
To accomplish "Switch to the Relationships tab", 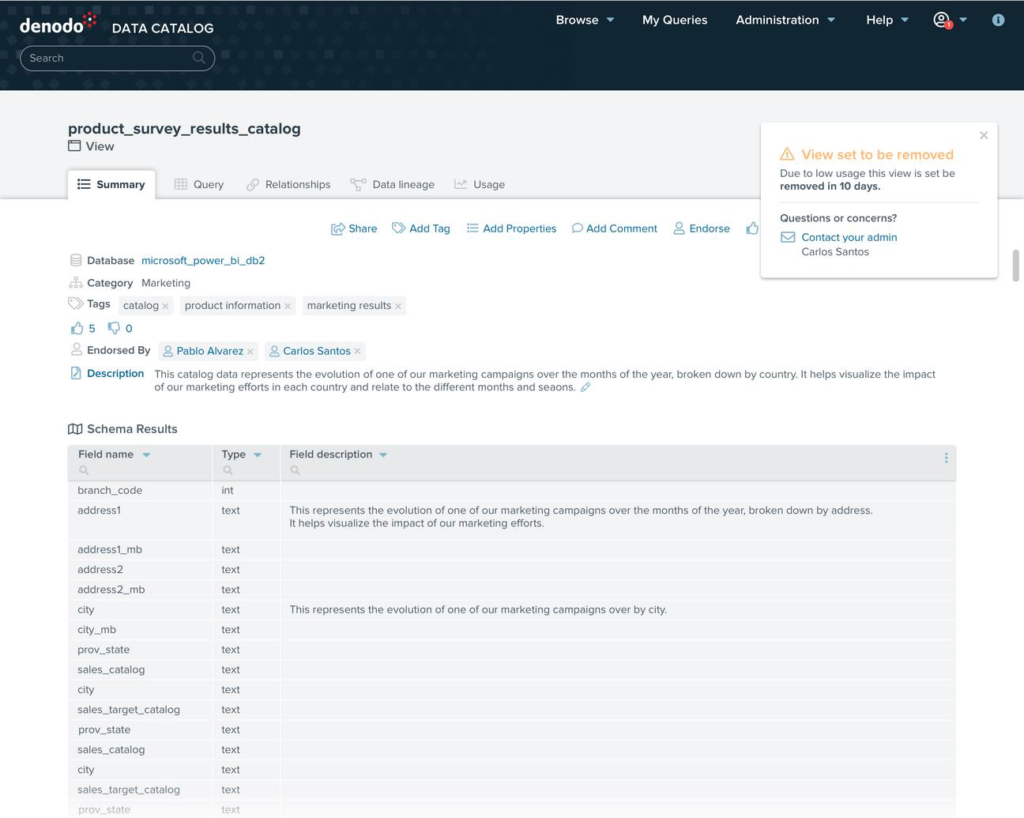I will pos(288,185).
